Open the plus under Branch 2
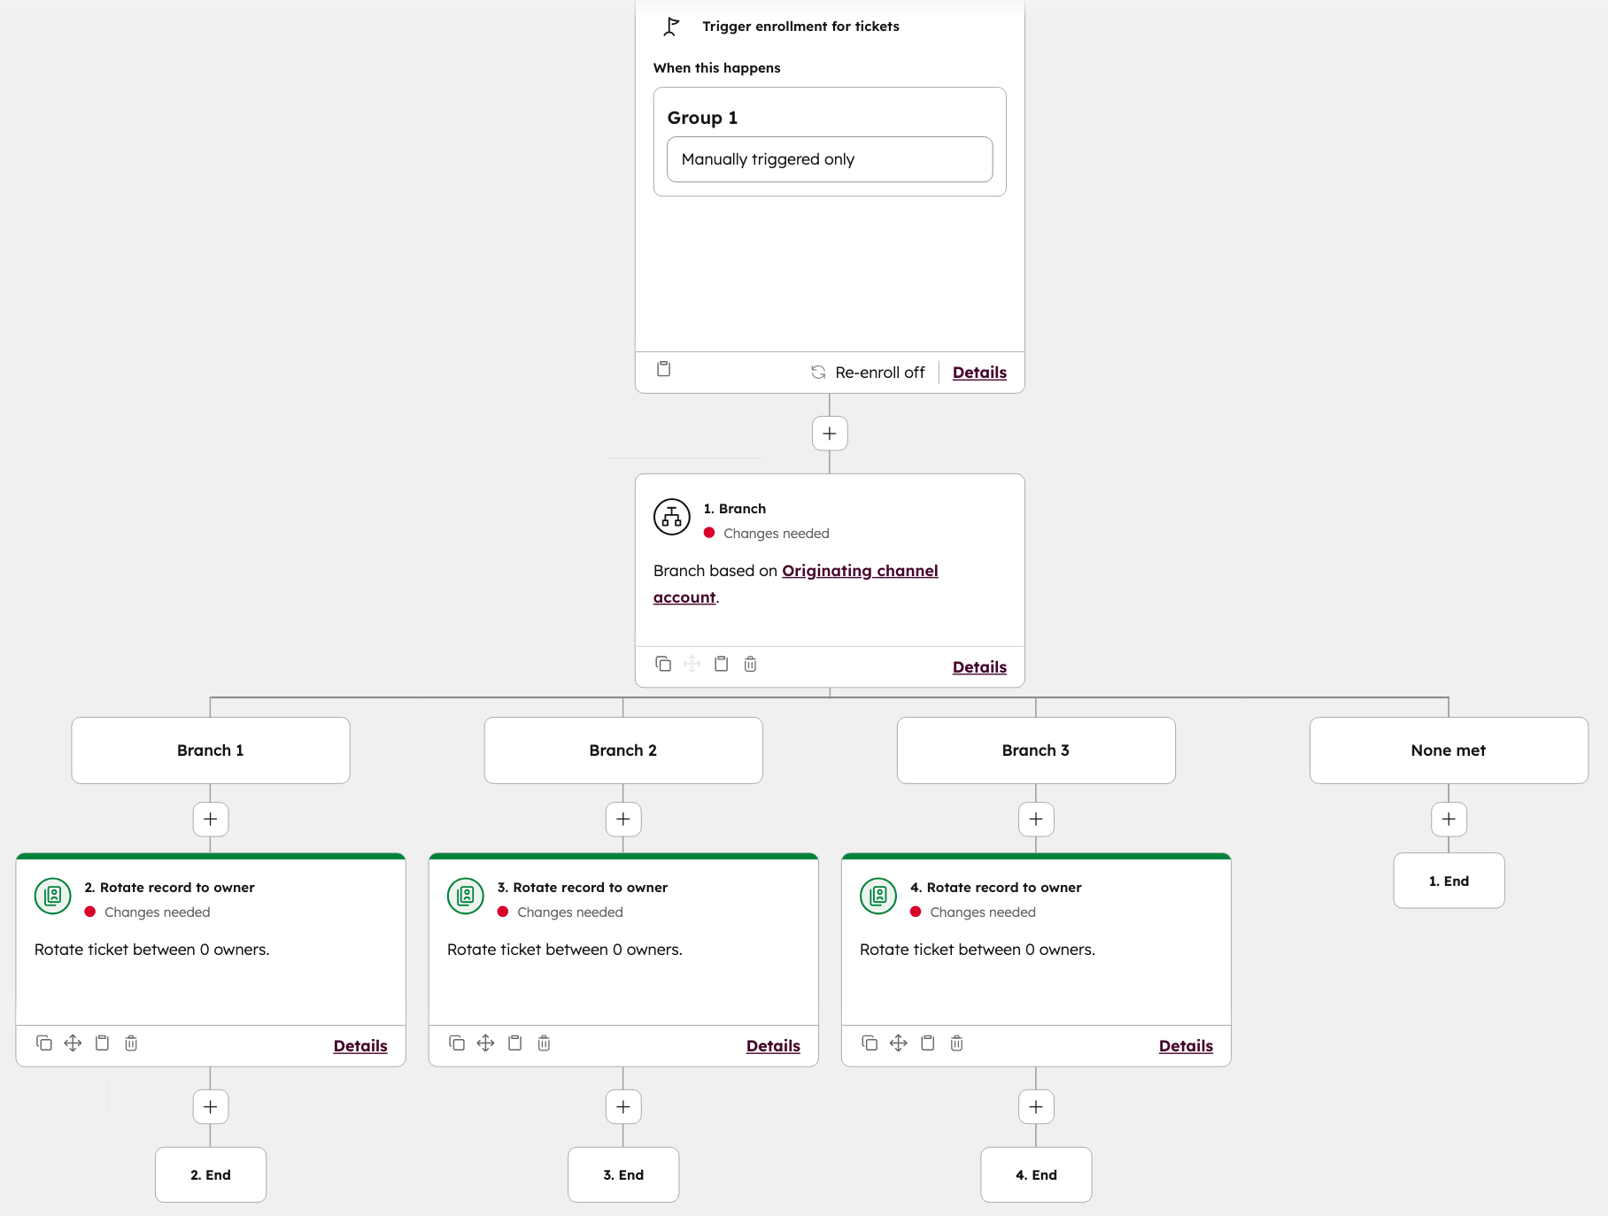The image size is (1608, 1216). [623, 818]
